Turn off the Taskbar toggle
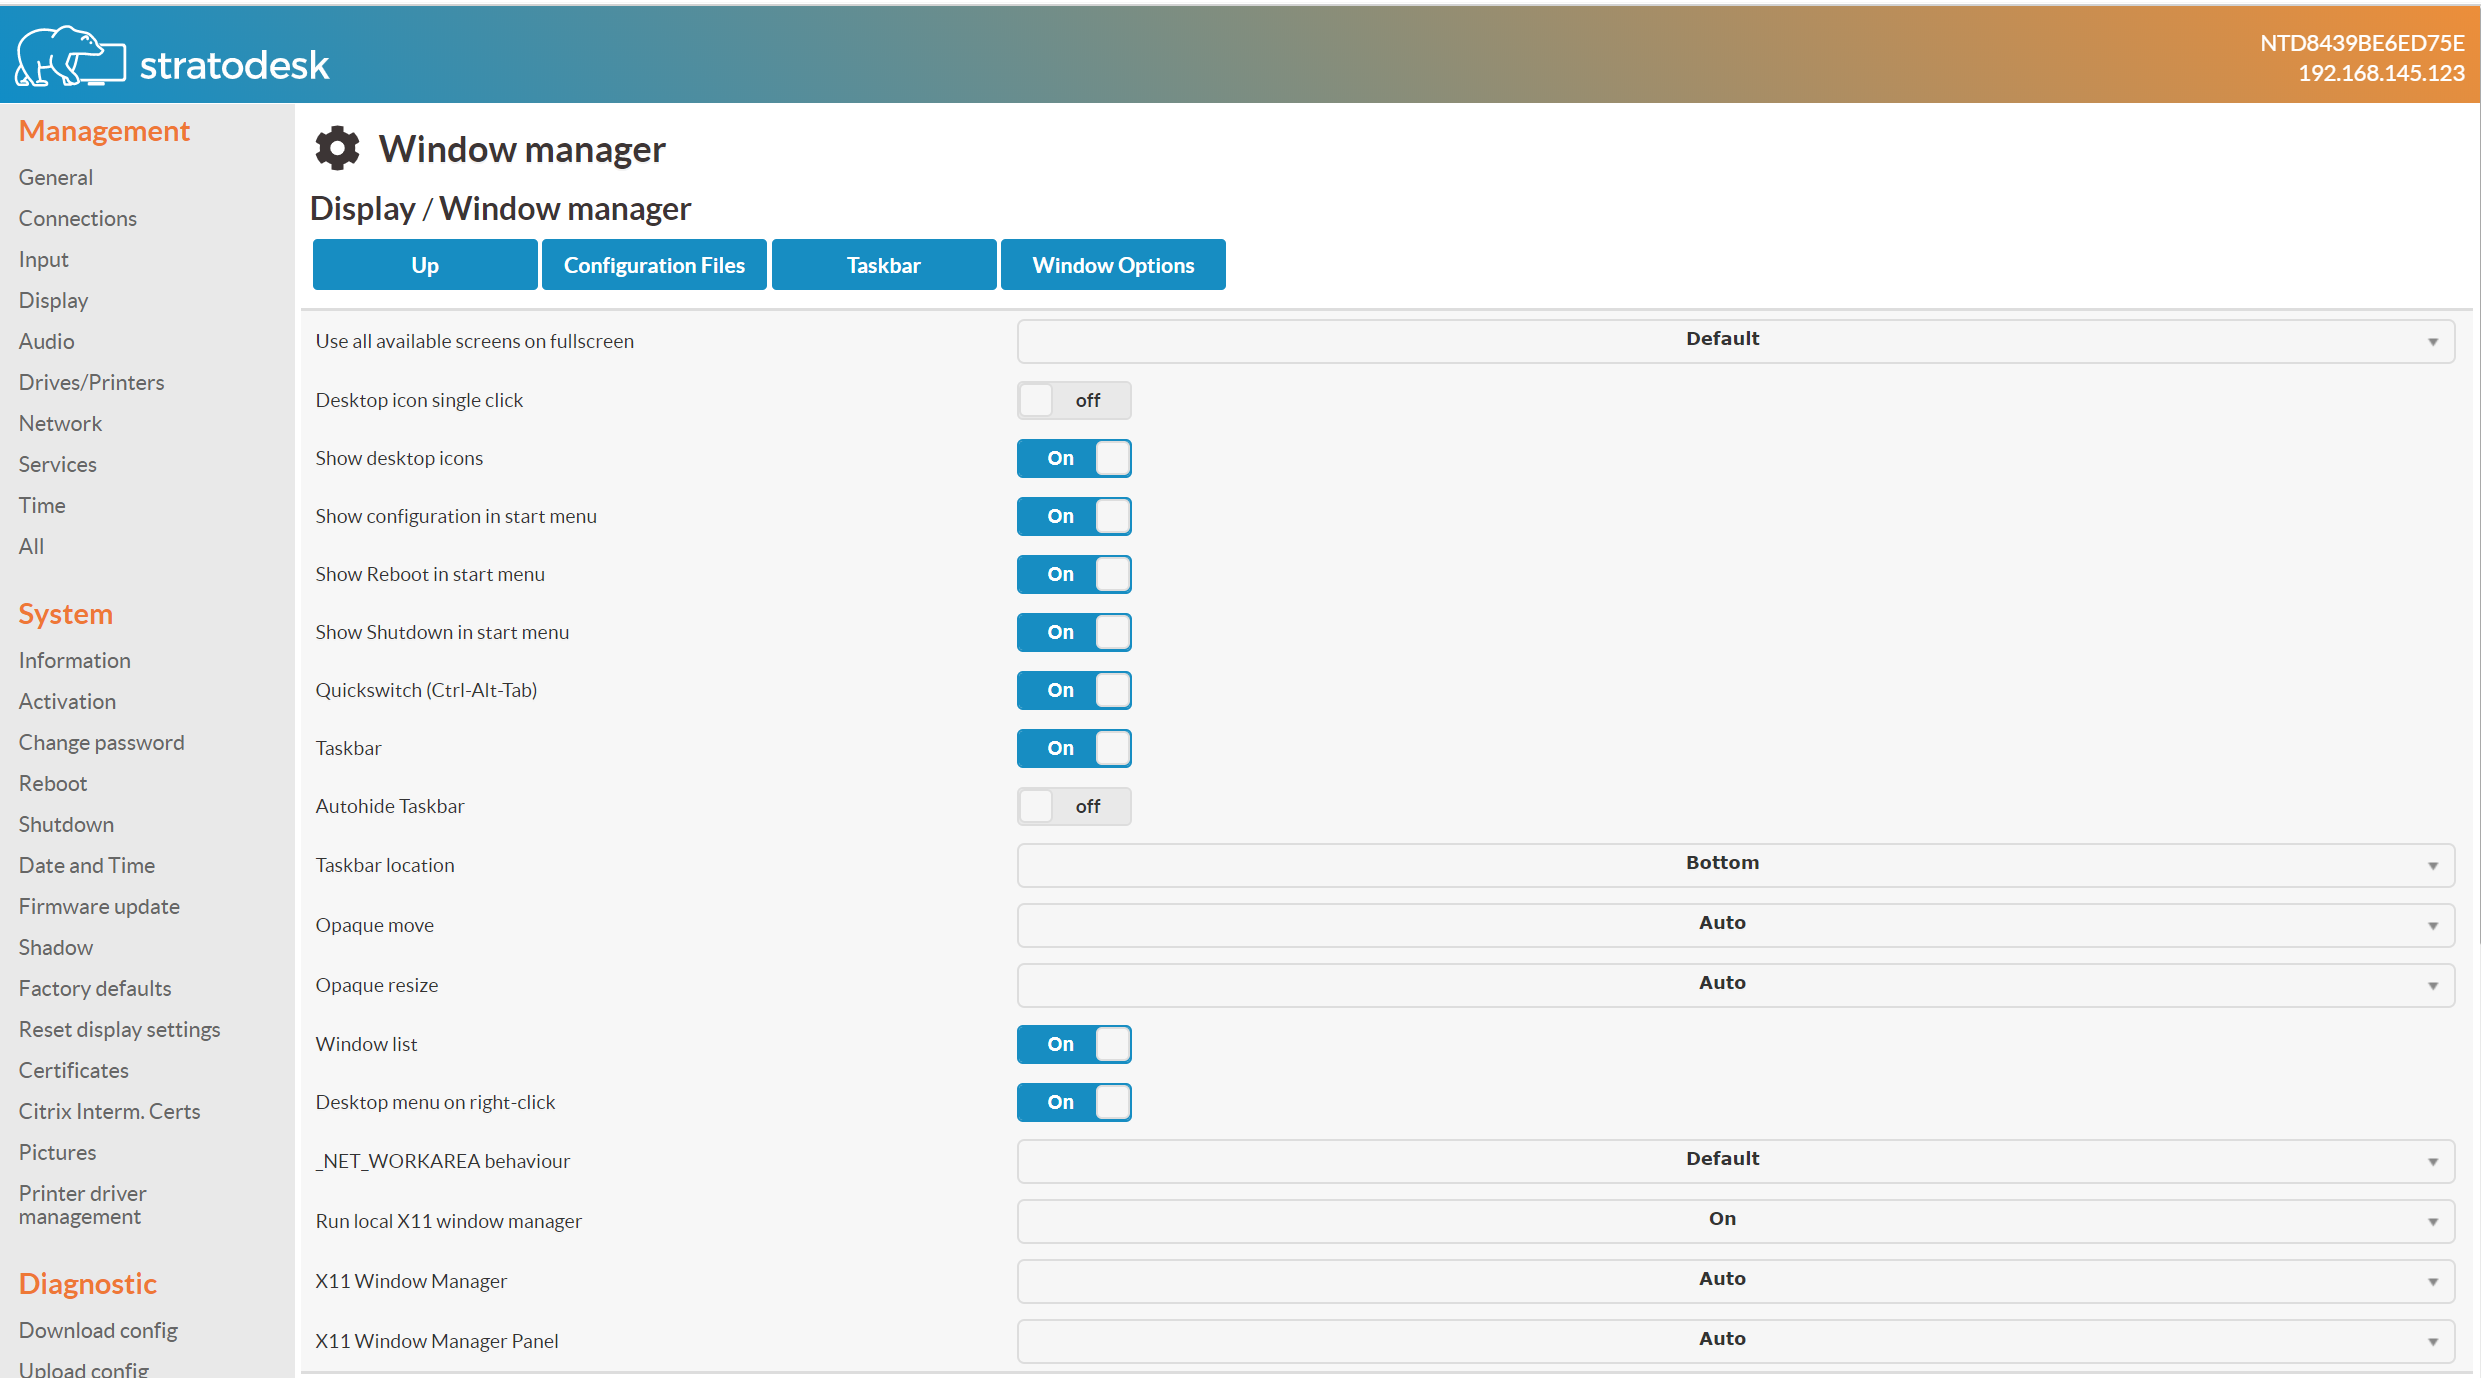Viewport: 2481px width, 1378px height. [x=1074, y=748]
